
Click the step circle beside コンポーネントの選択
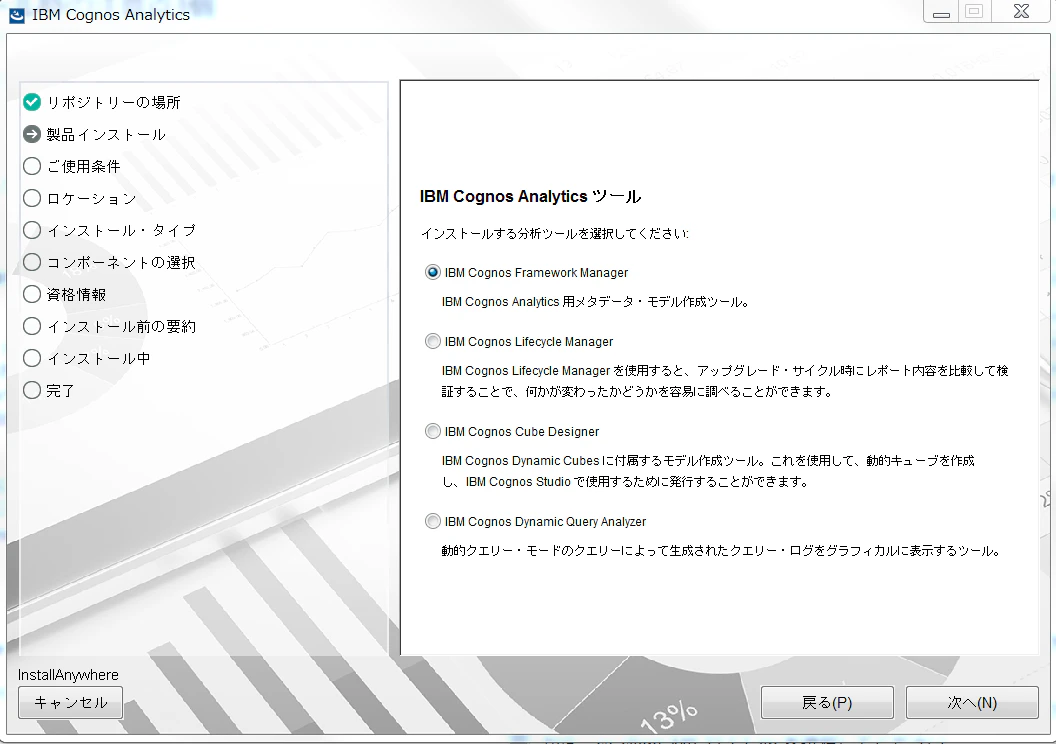pyautogui.click(x=32, y=263)
